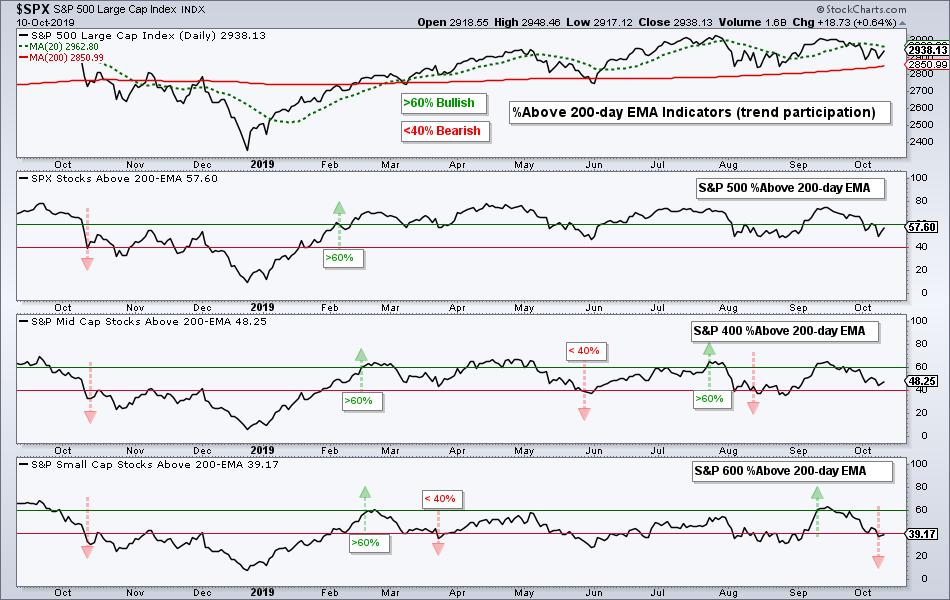
Task: Select the Low 2917.12 value
Action: point(599,22)
